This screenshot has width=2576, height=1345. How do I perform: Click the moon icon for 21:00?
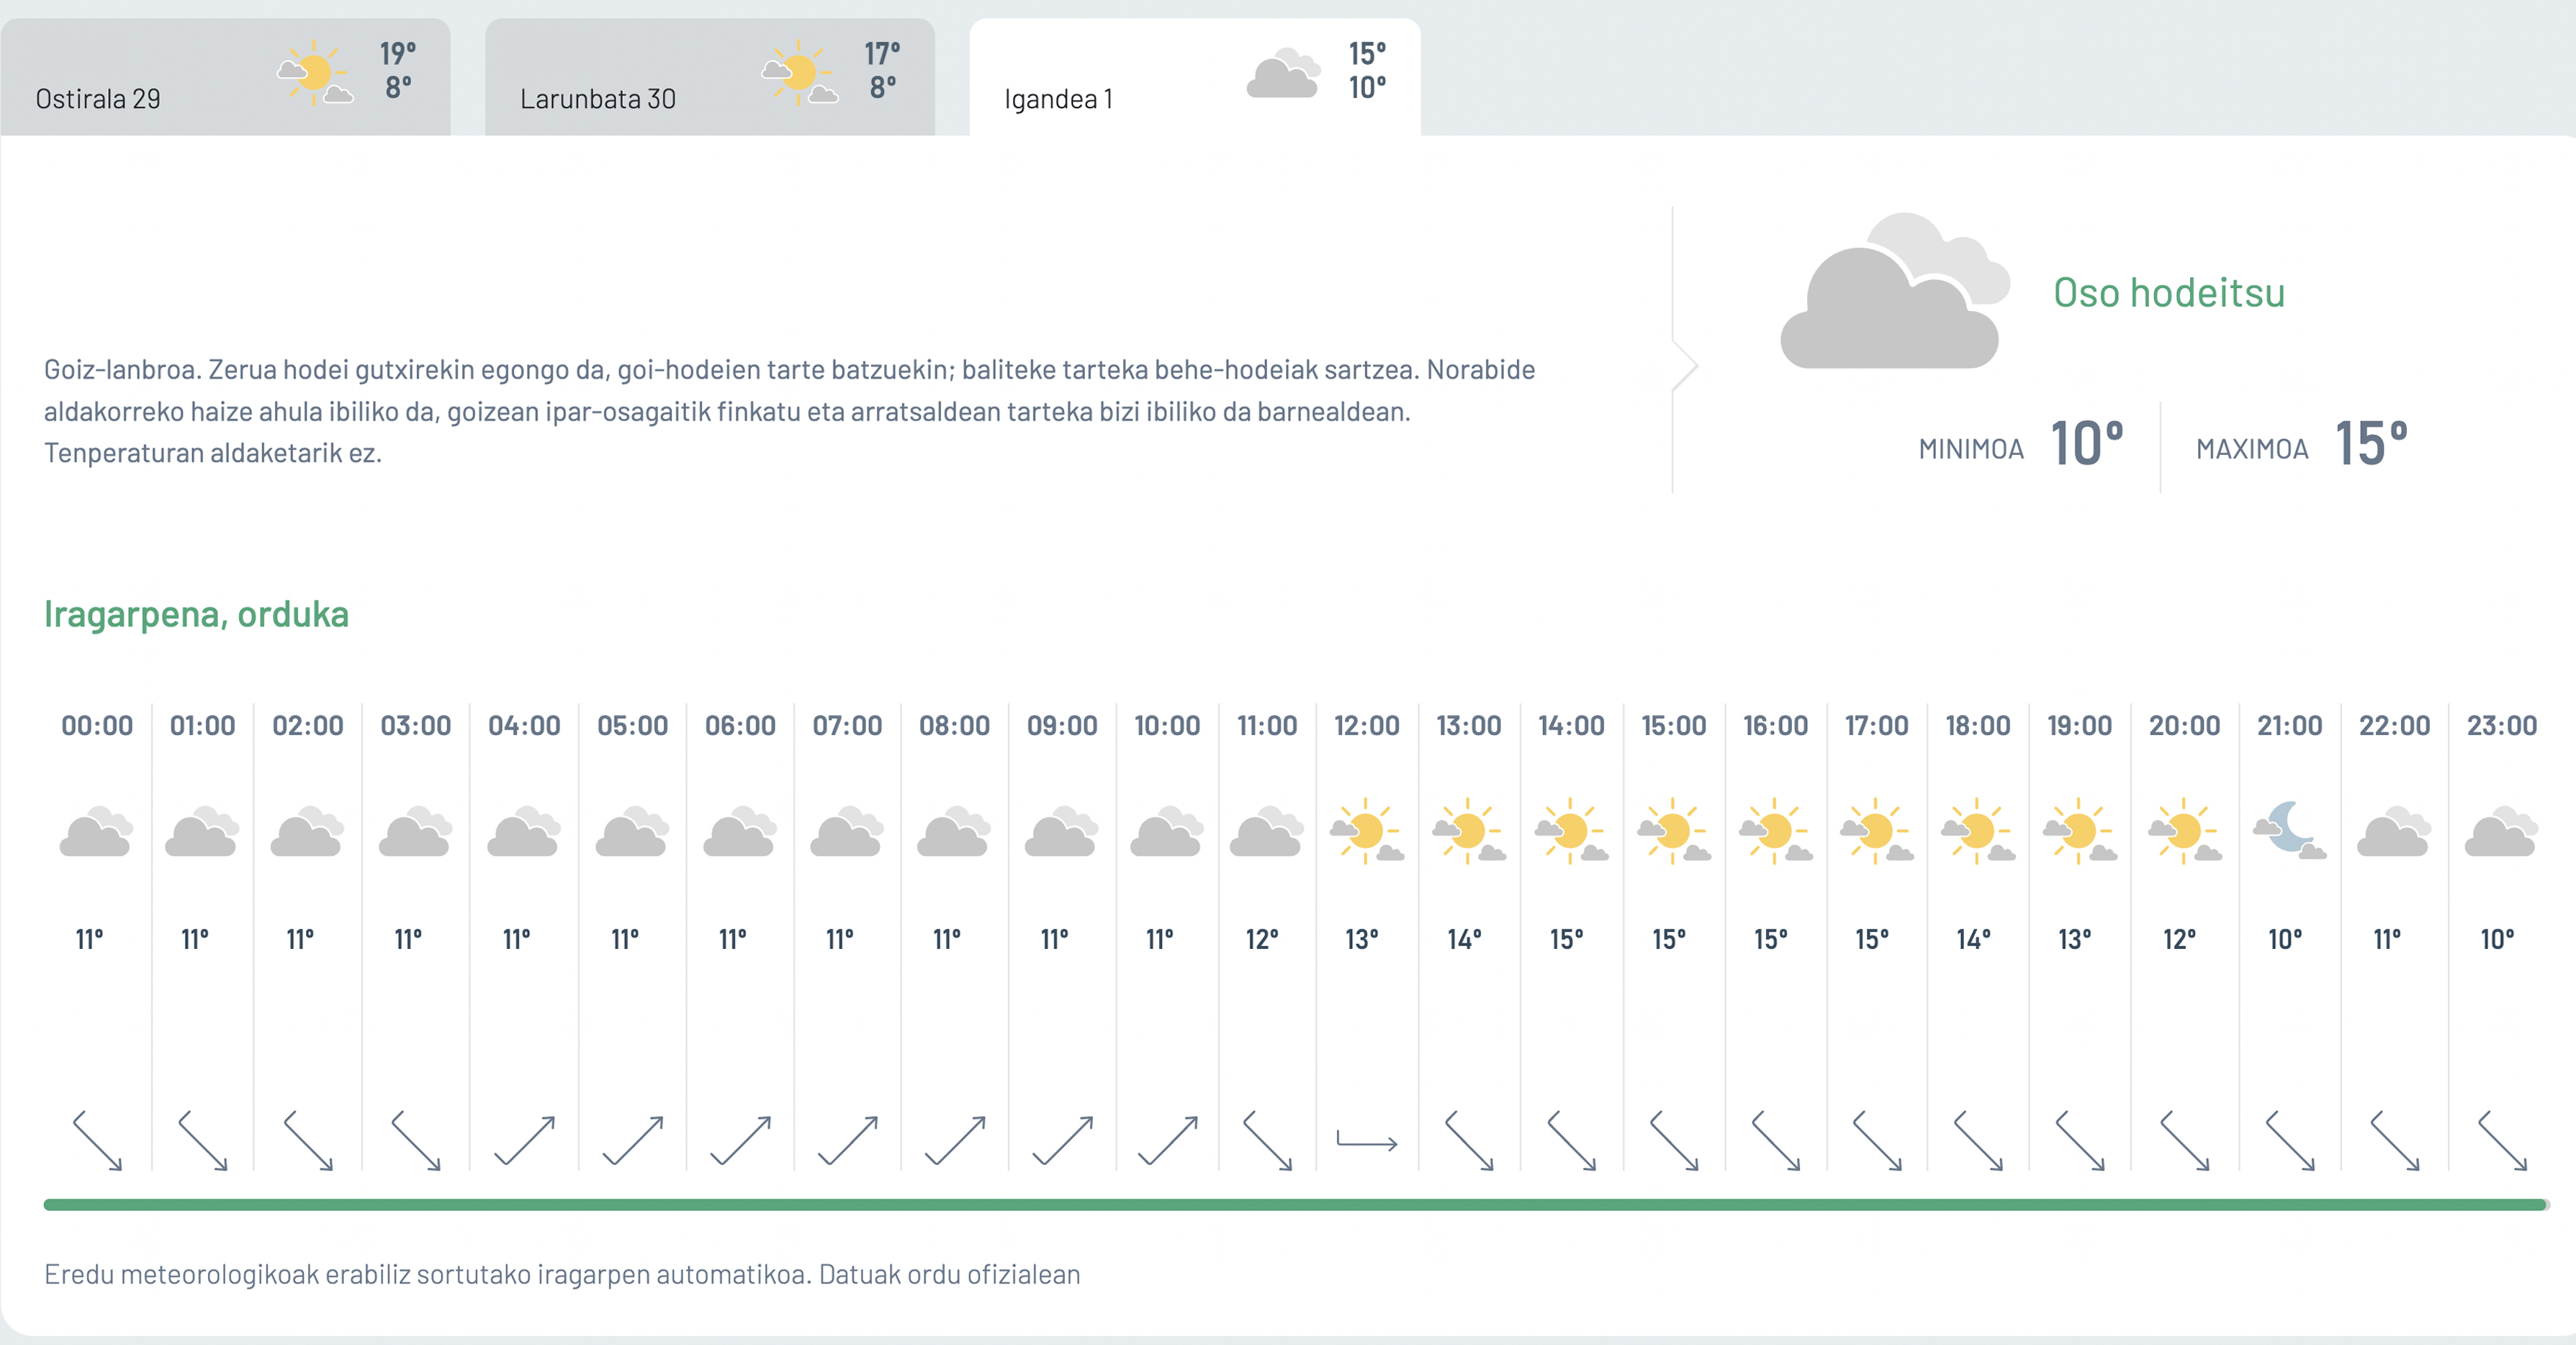[2289, 831]
